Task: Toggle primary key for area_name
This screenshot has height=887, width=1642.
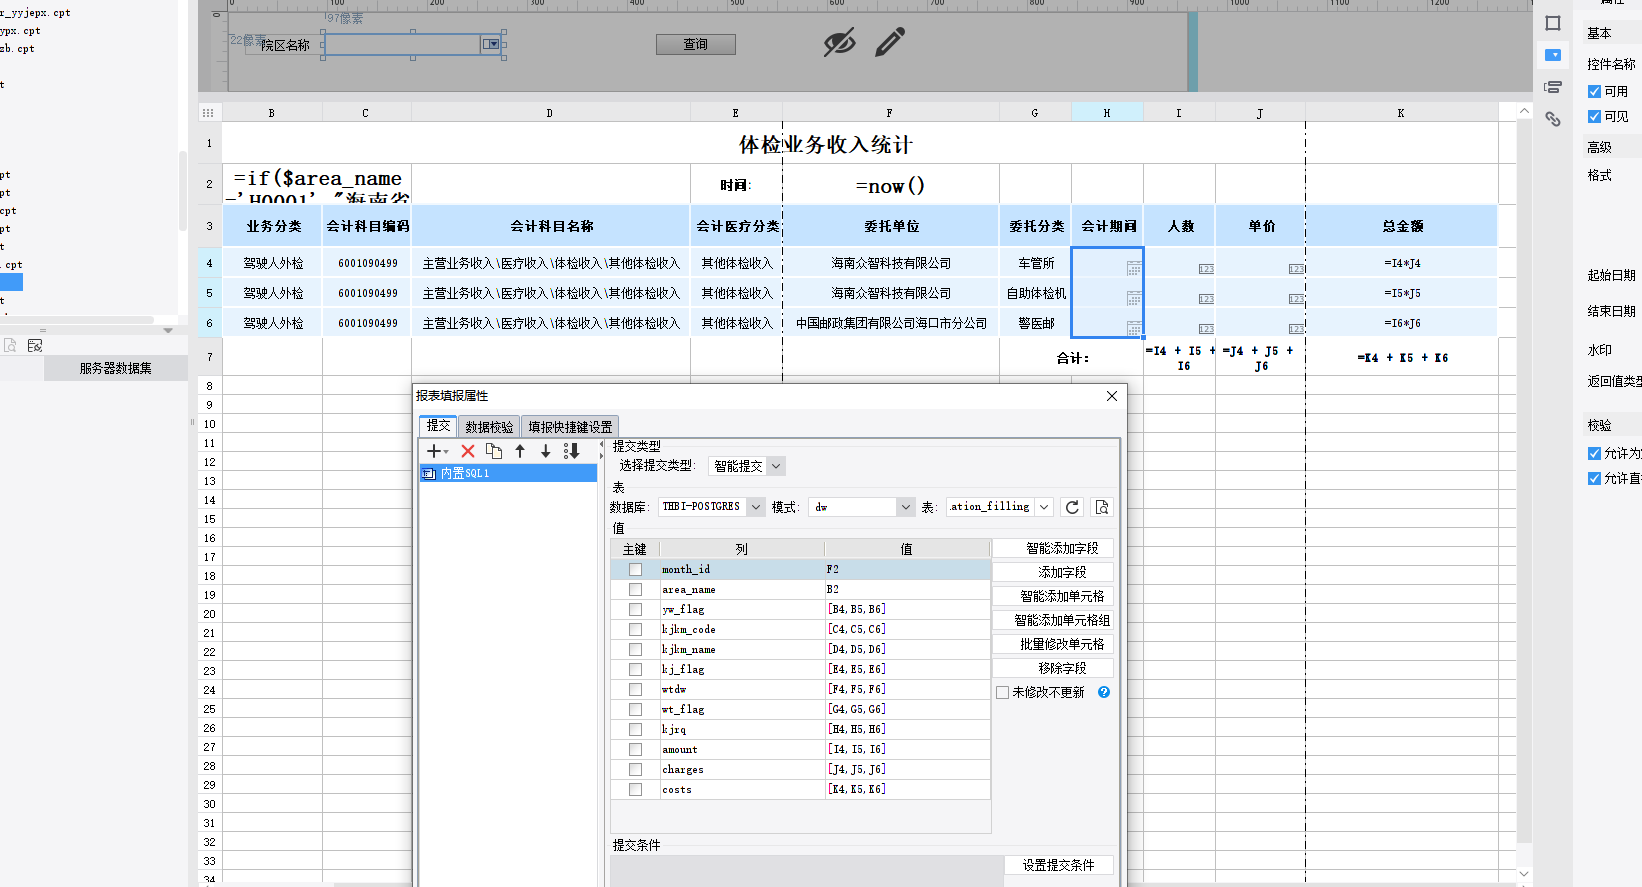Action: pos(635,589)
